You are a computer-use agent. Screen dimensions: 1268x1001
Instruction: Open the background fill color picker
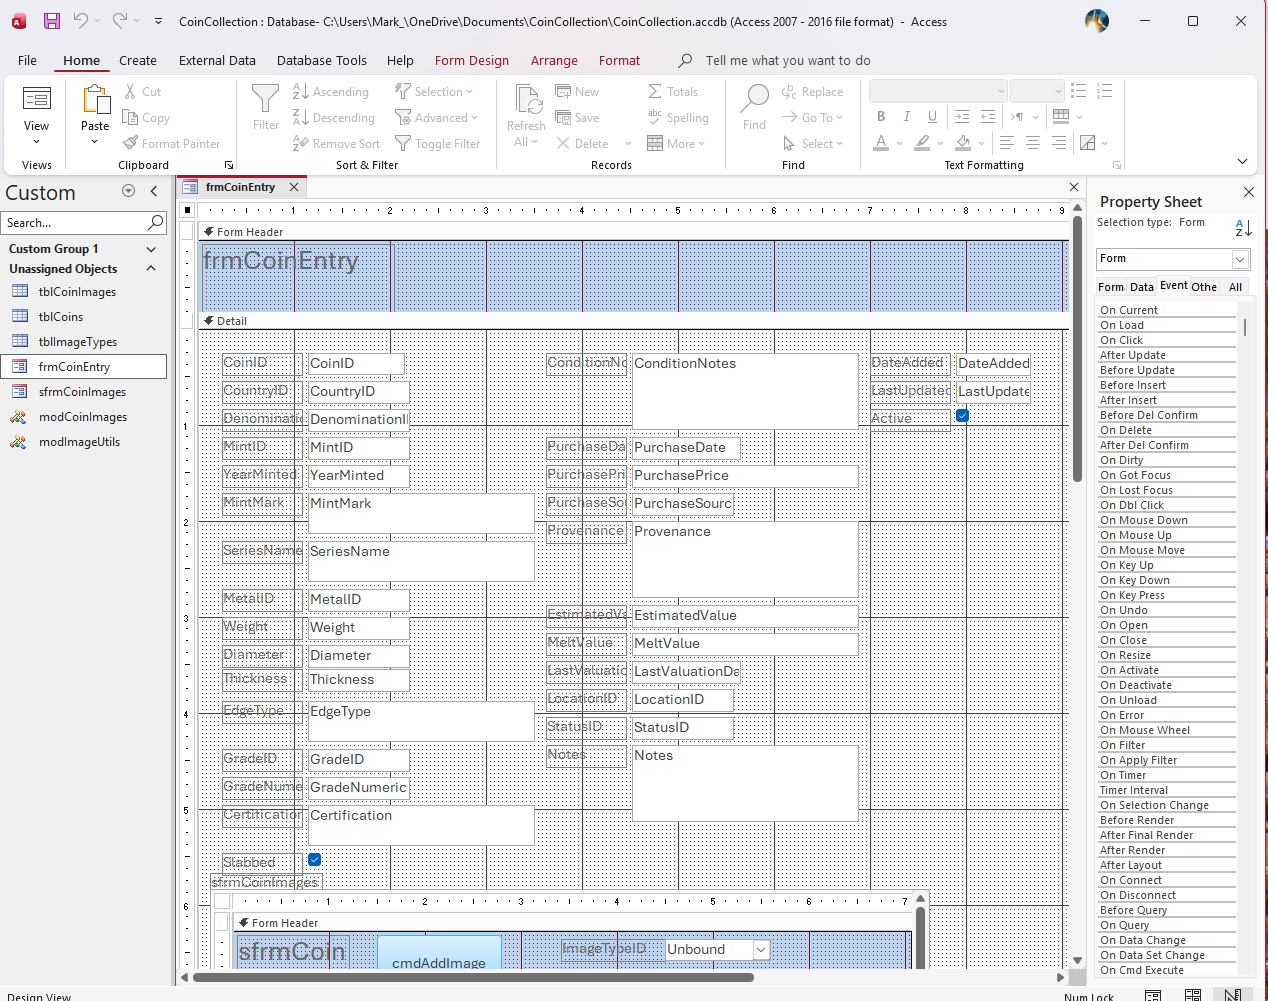click(981, 143)
